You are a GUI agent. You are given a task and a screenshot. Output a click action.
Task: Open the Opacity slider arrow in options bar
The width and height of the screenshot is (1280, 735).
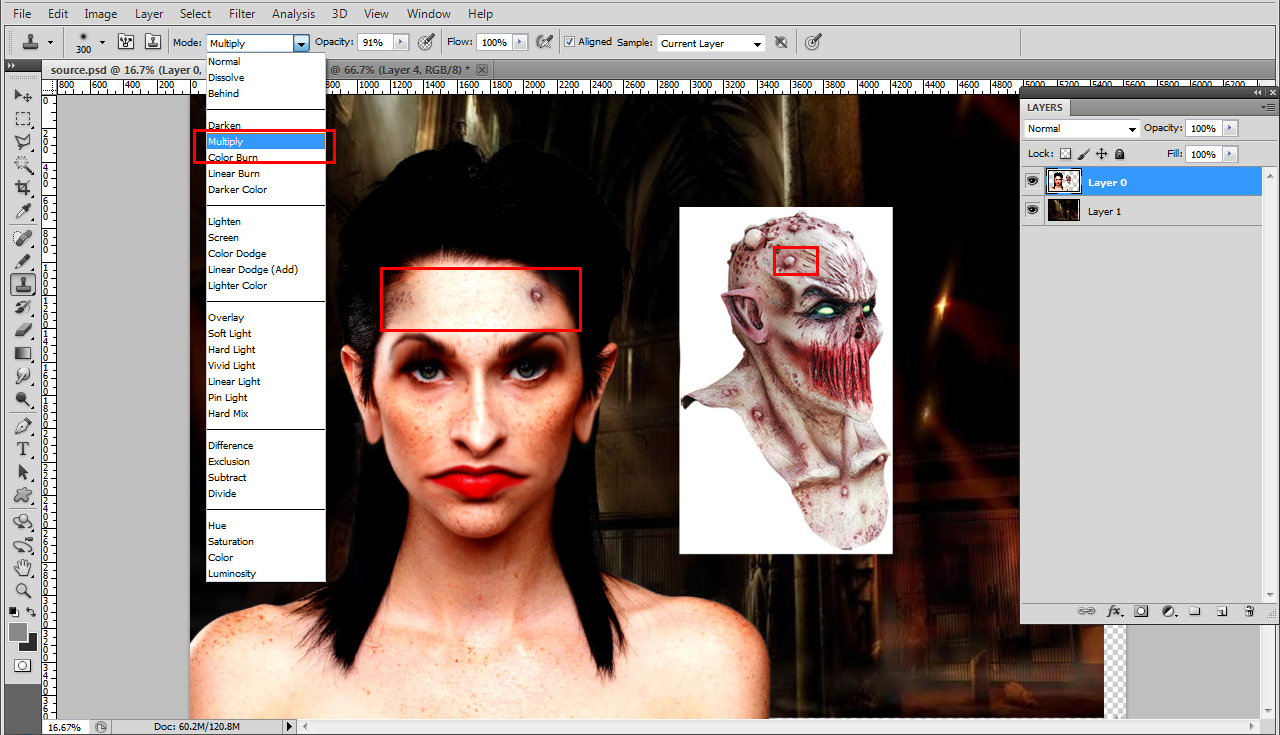click(401, 42)
